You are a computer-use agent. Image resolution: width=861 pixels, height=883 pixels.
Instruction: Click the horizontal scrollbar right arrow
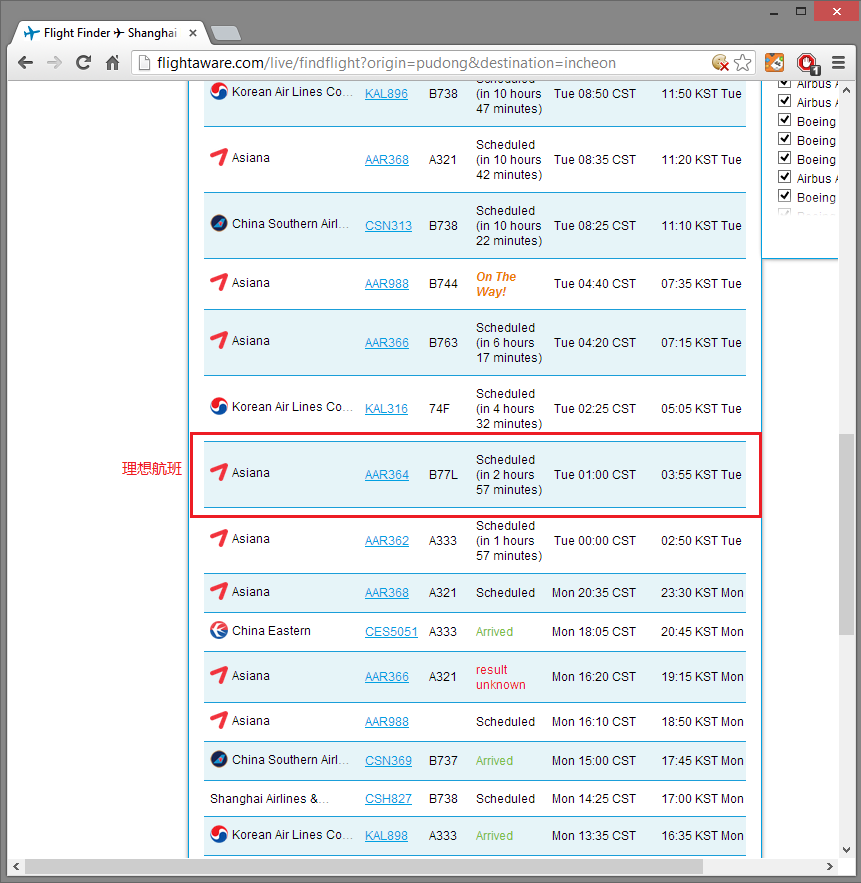tap(829, 866)
